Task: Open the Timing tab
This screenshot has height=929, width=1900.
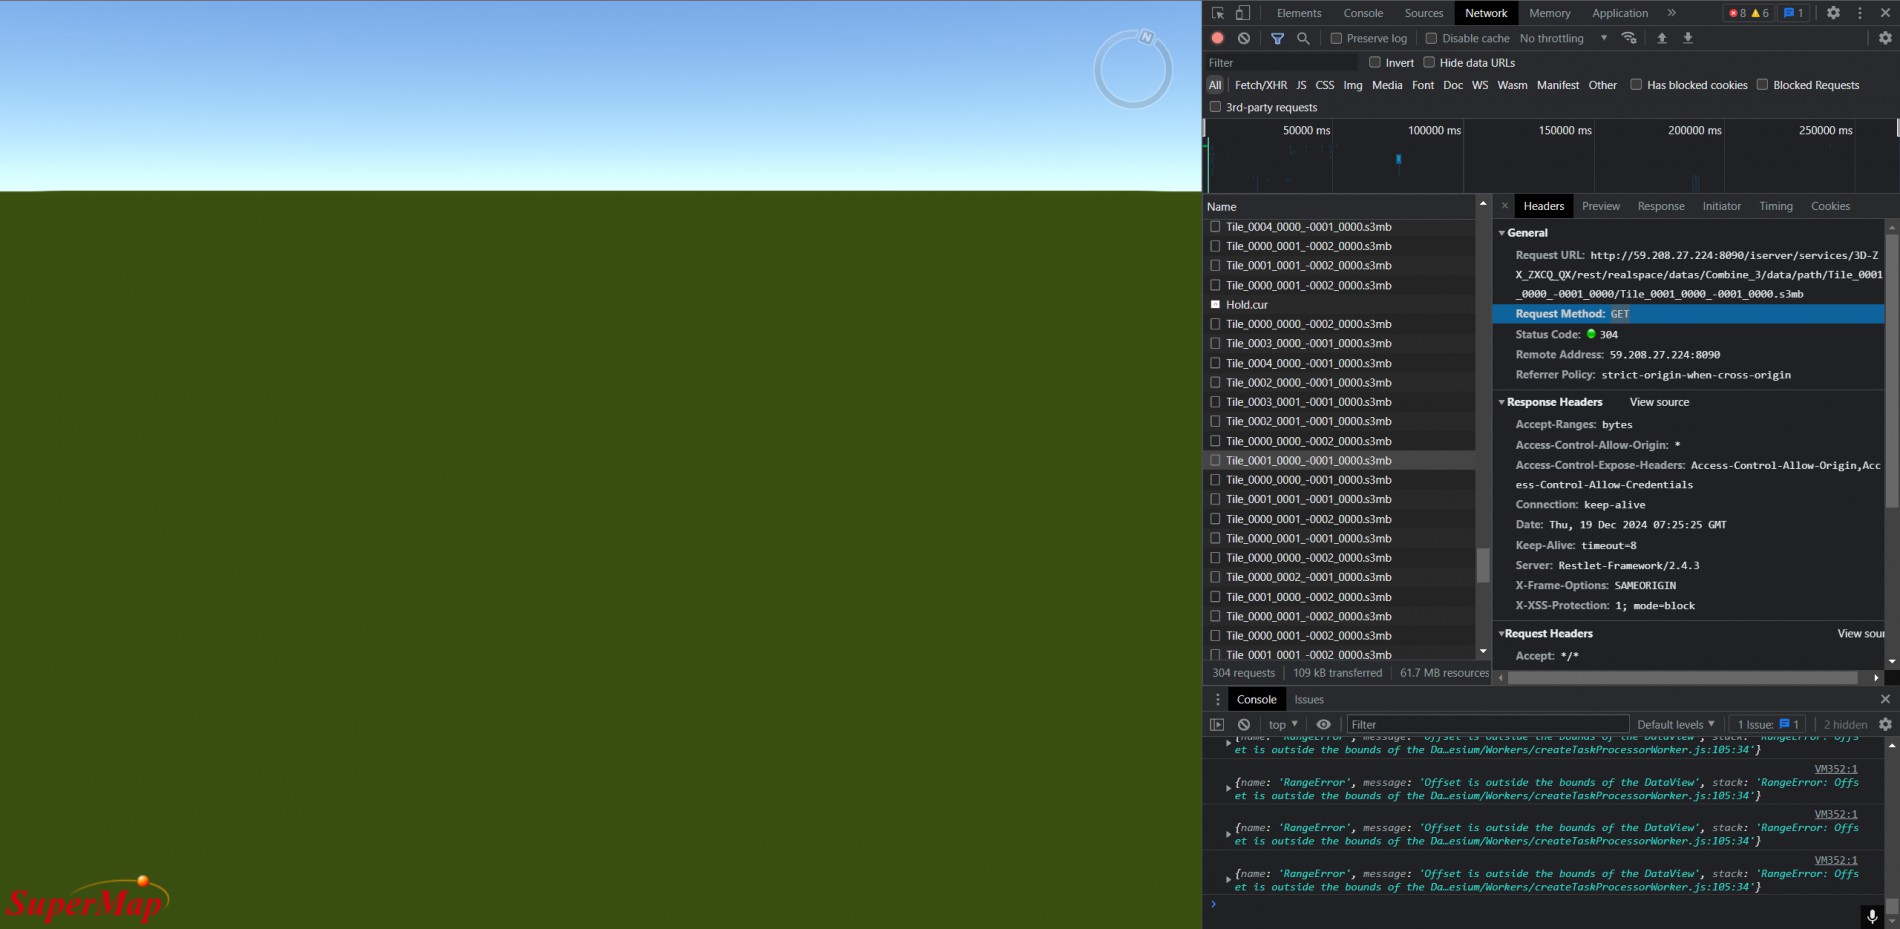Action: [1776, 206]
